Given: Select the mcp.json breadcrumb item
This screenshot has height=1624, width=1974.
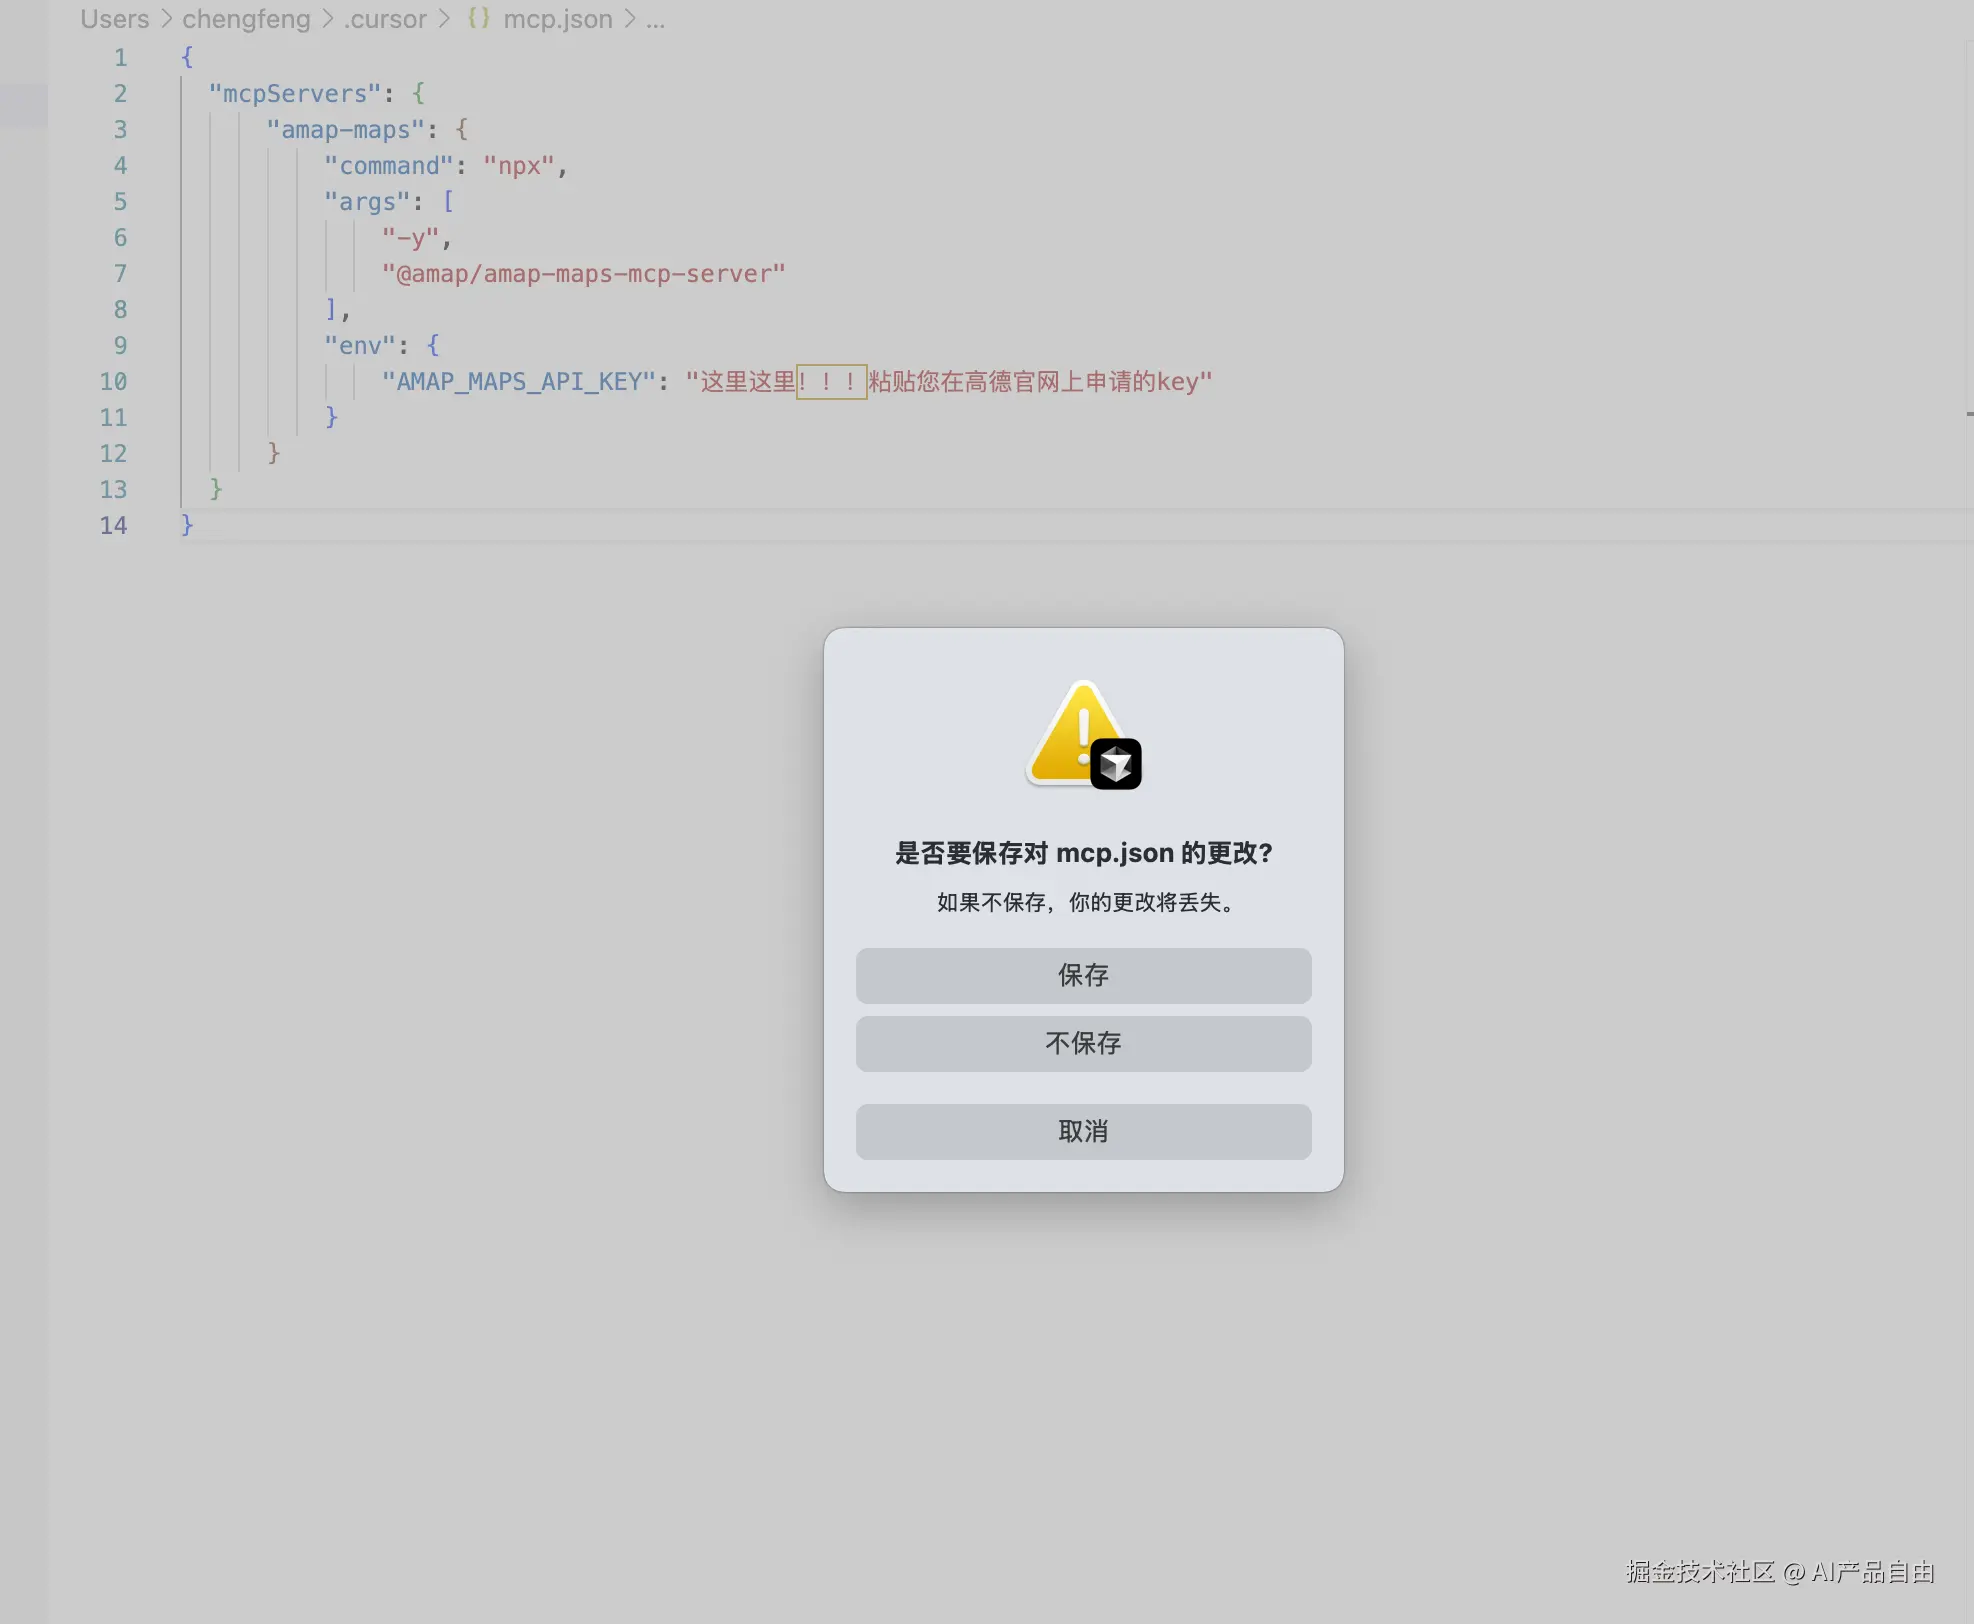Looking at the screenshot, I should point(557,19).
